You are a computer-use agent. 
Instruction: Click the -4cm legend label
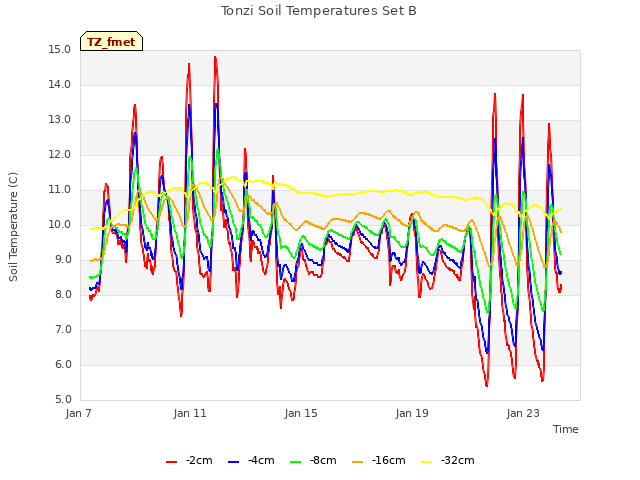tap(261, 460)
